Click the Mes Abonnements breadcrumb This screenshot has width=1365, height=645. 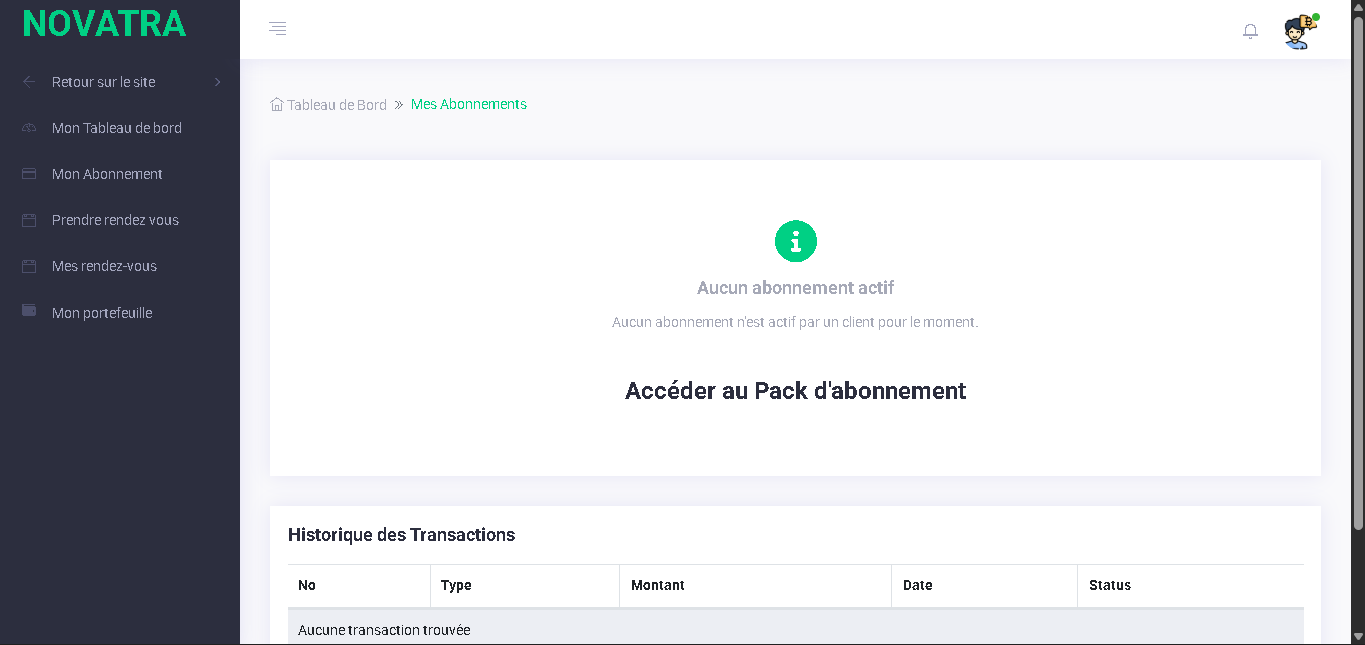pyautogui.click(x=469, y=104)
